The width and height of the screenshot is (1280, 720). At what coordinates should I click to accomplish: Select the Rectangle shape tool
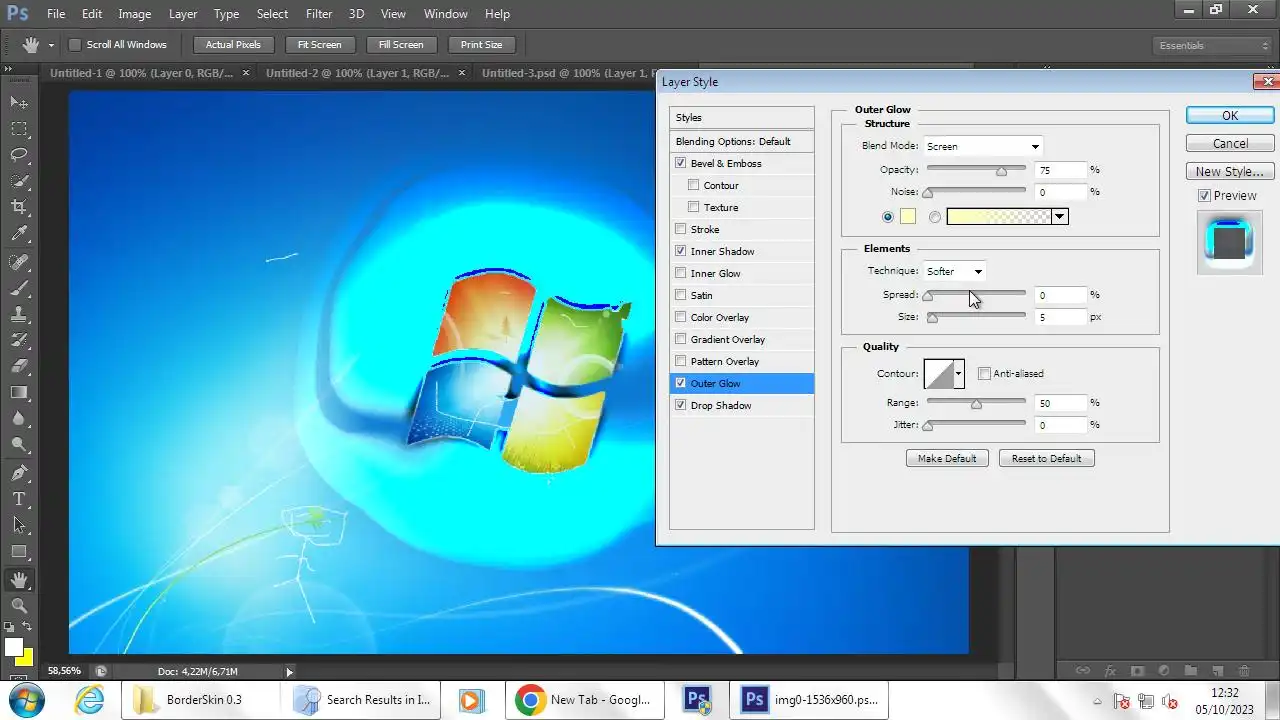(19, 552)
